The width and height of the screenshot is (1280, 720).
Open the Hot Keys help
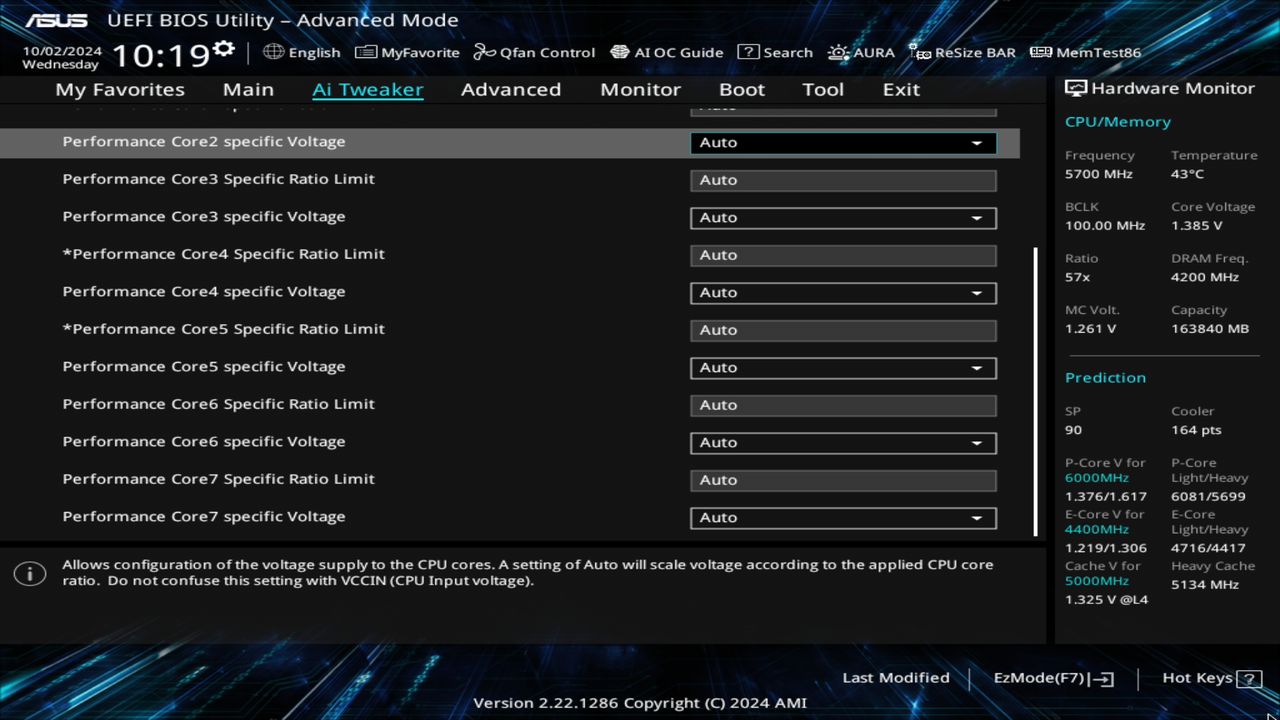coord(1200,678)
